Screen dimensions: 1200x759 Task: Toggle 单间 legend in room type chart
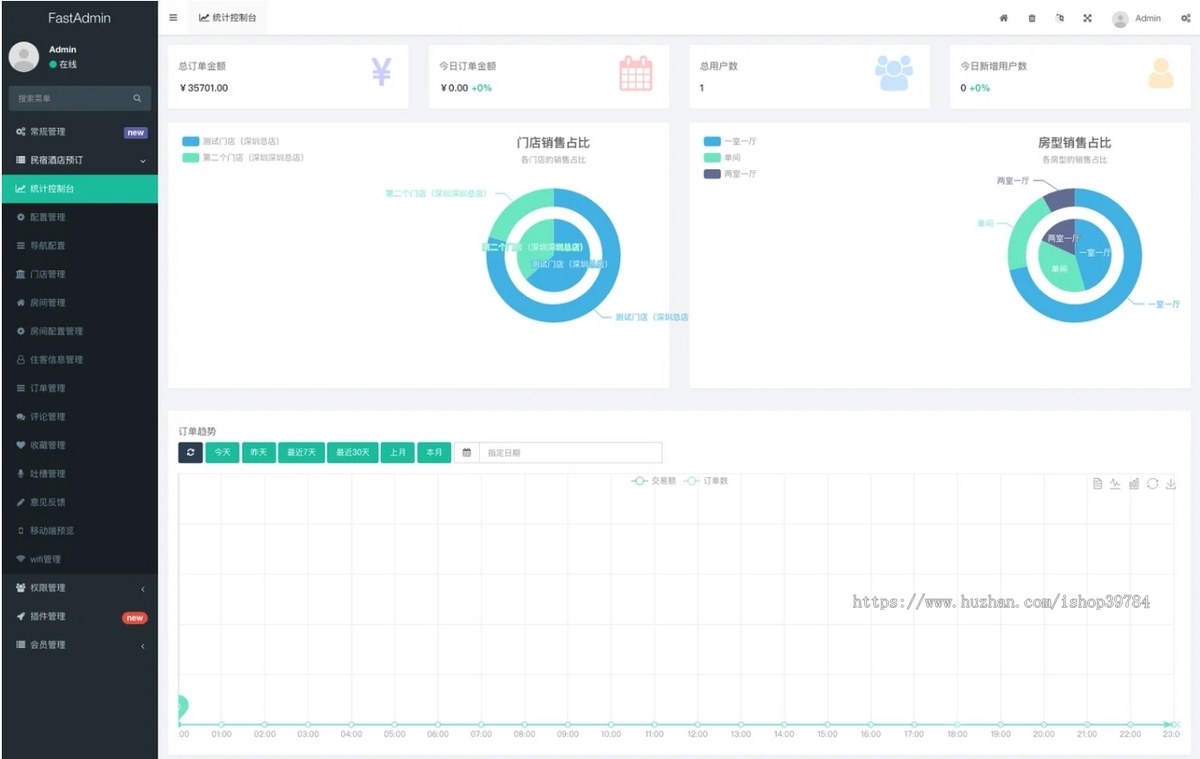click(x=723, y=158)
